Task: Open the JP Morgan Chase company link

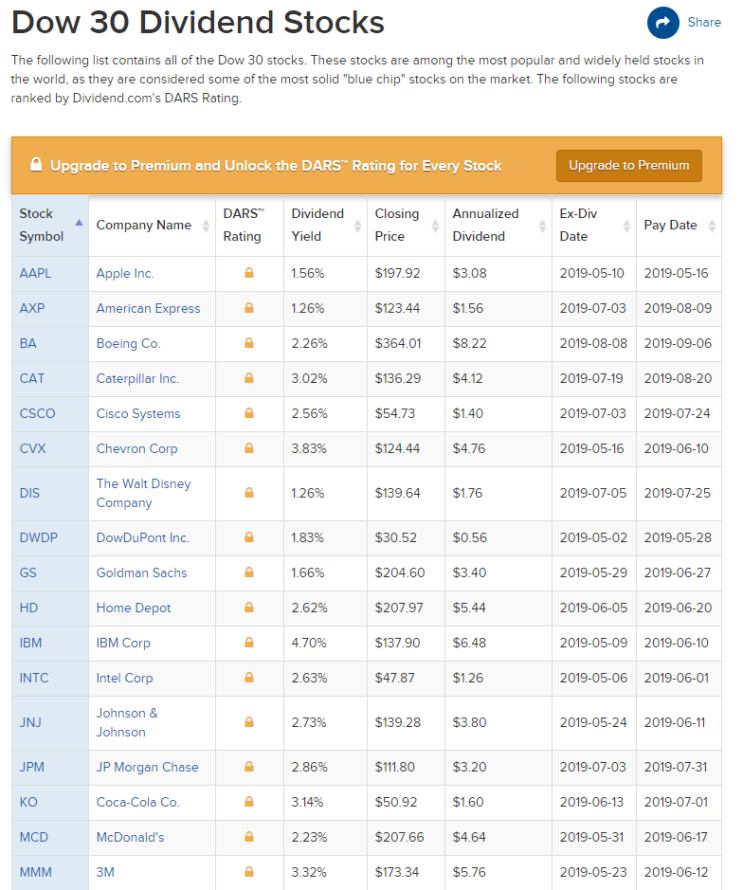Action: (x=147, y=767)
